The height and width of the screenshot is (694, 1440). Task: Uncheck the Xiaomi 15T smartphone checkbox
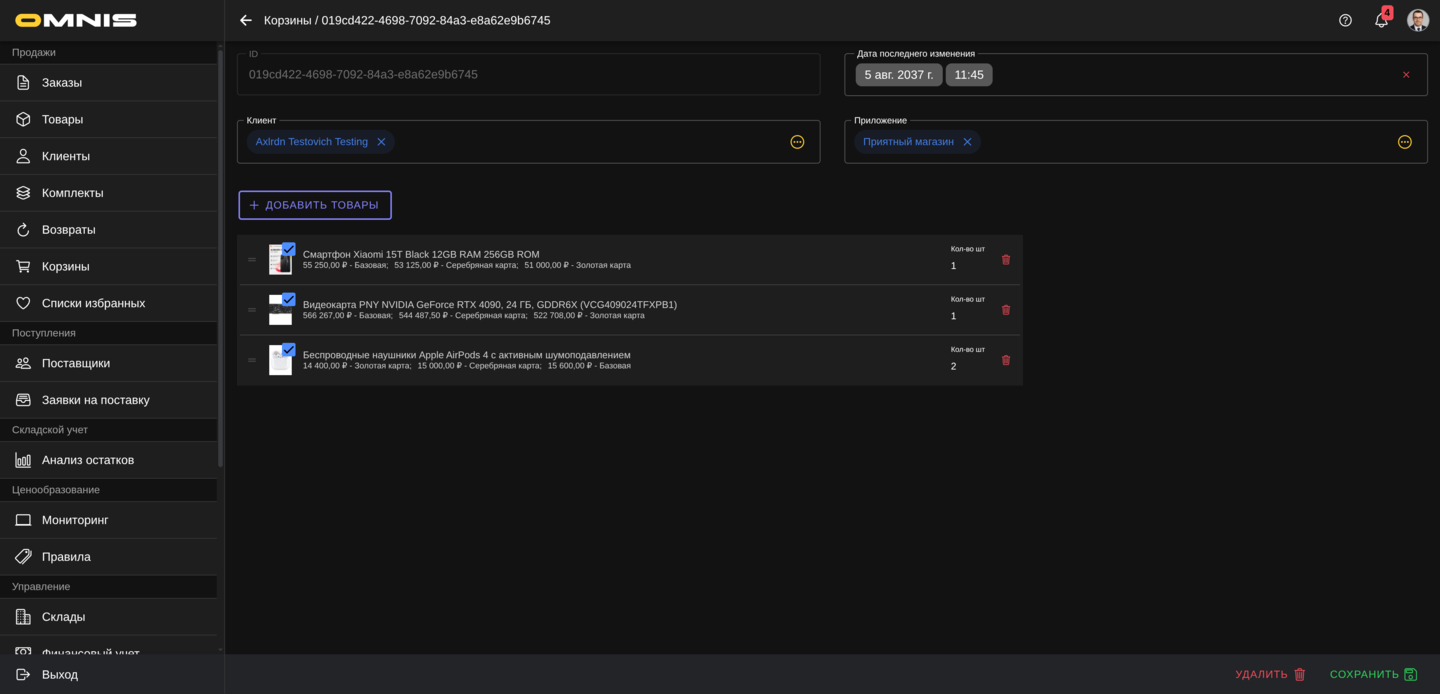click(288, 249)
